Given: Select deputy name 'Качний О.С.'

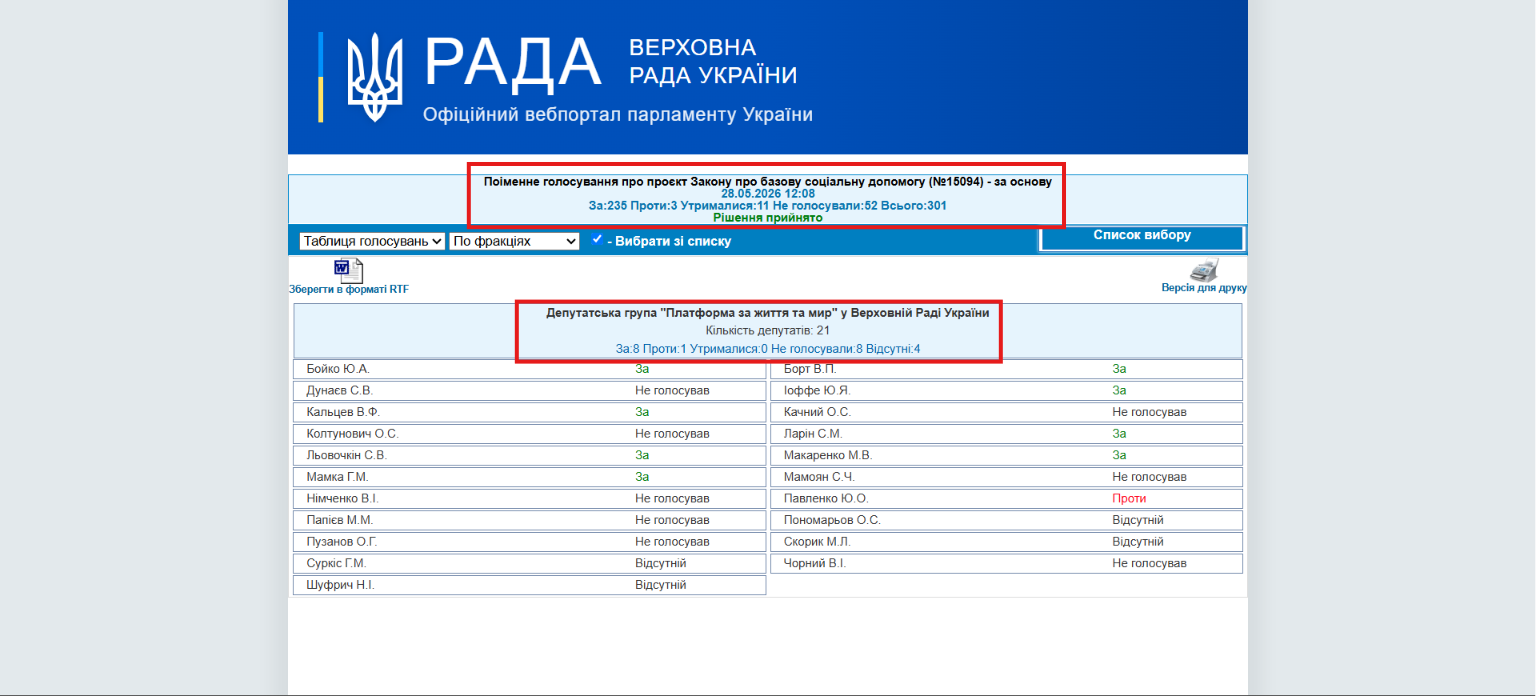Looking at the screenshot, I should tap(817, 412).
